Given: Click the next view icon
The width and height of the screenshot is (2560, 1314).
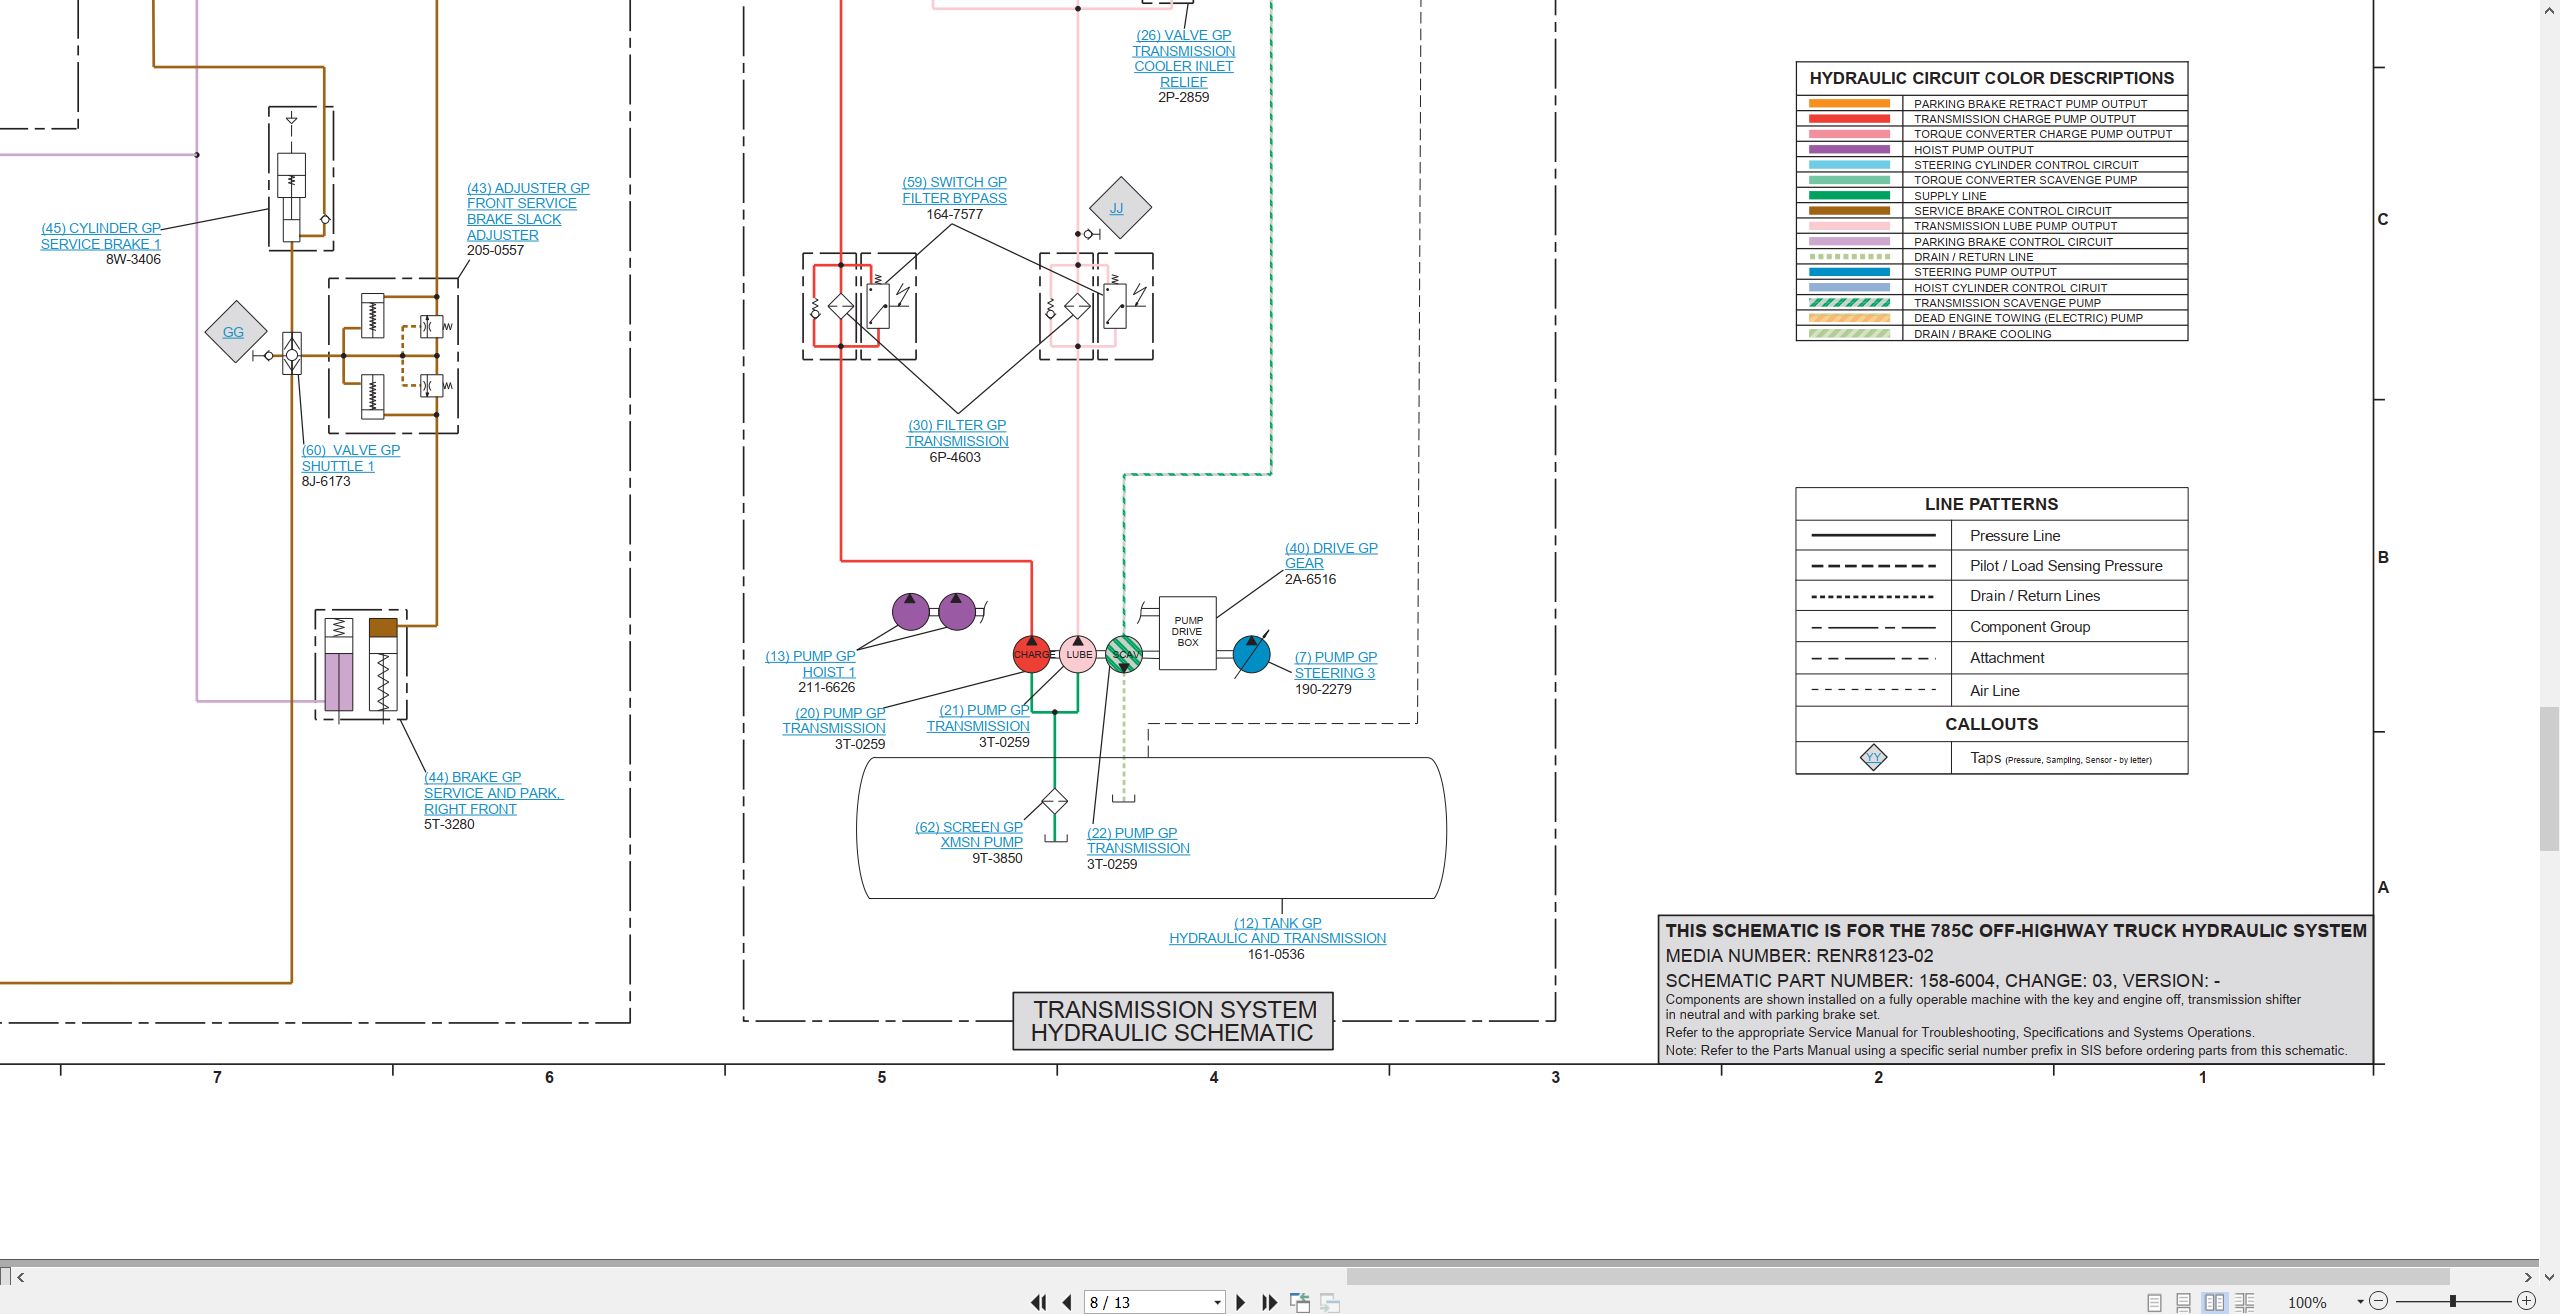Looking at the screenshot, I should (x=1330, y=1302).
